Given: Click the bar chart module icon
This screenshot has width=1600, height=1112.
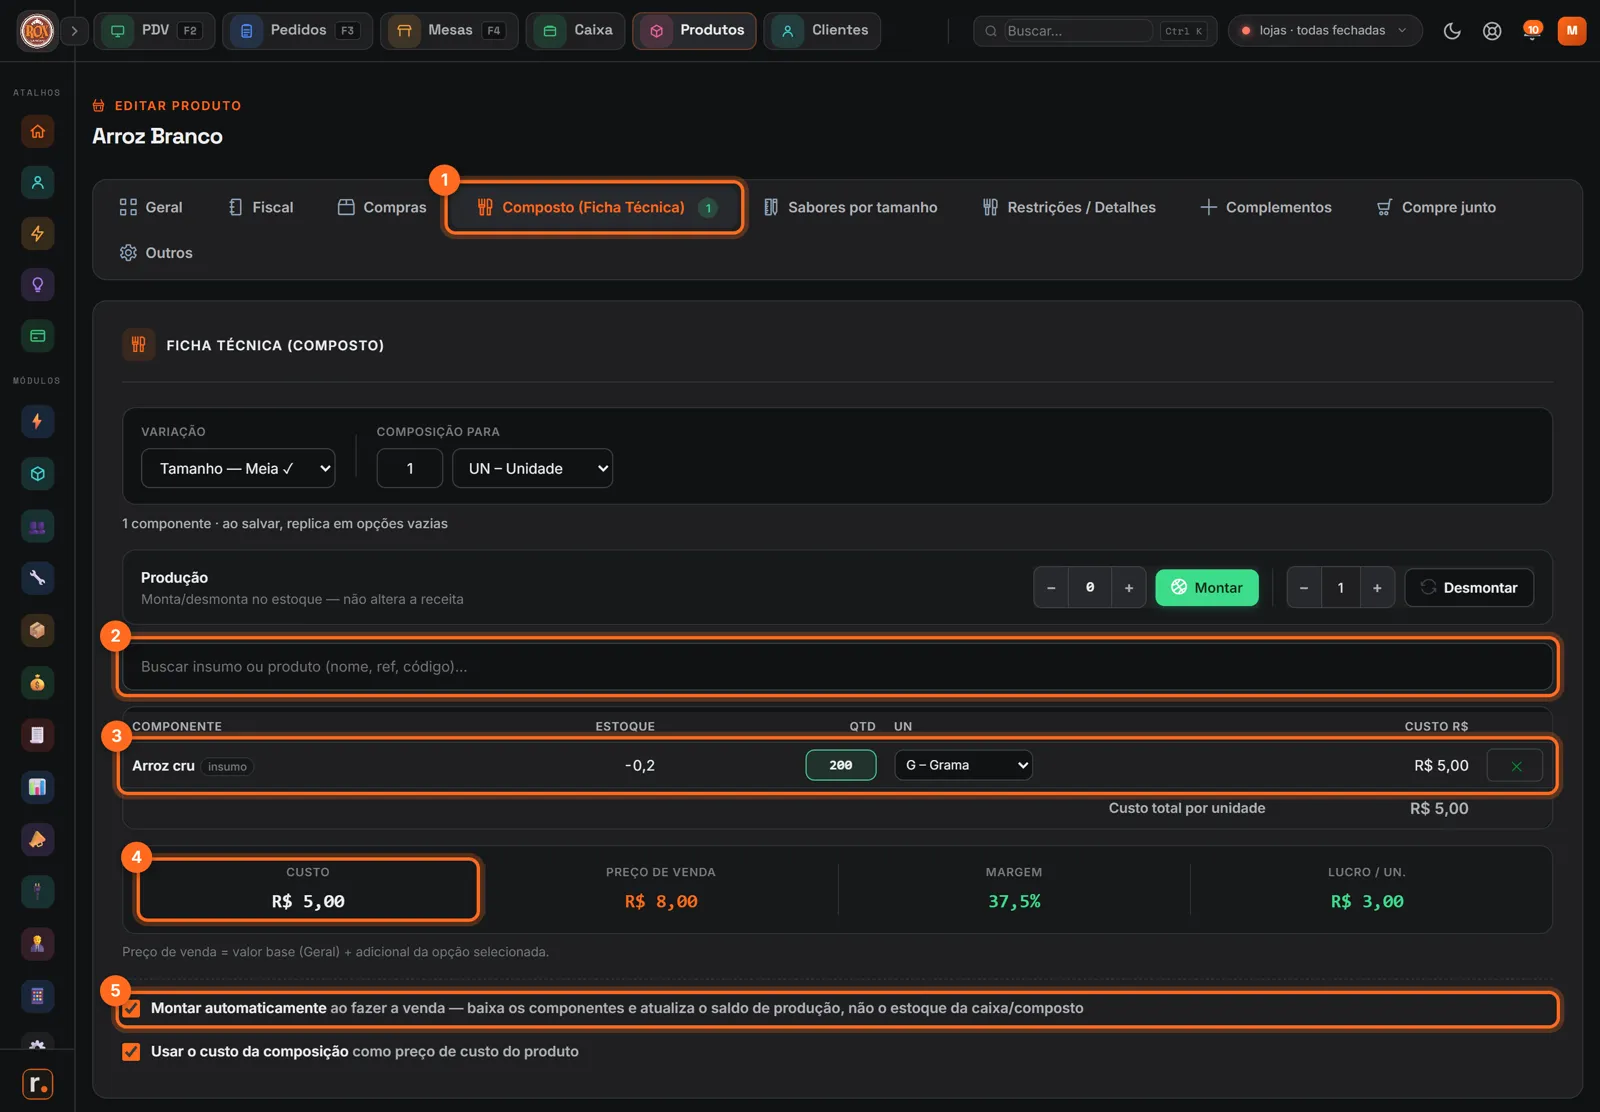Looking at the screenshot, I should (37, 787).
